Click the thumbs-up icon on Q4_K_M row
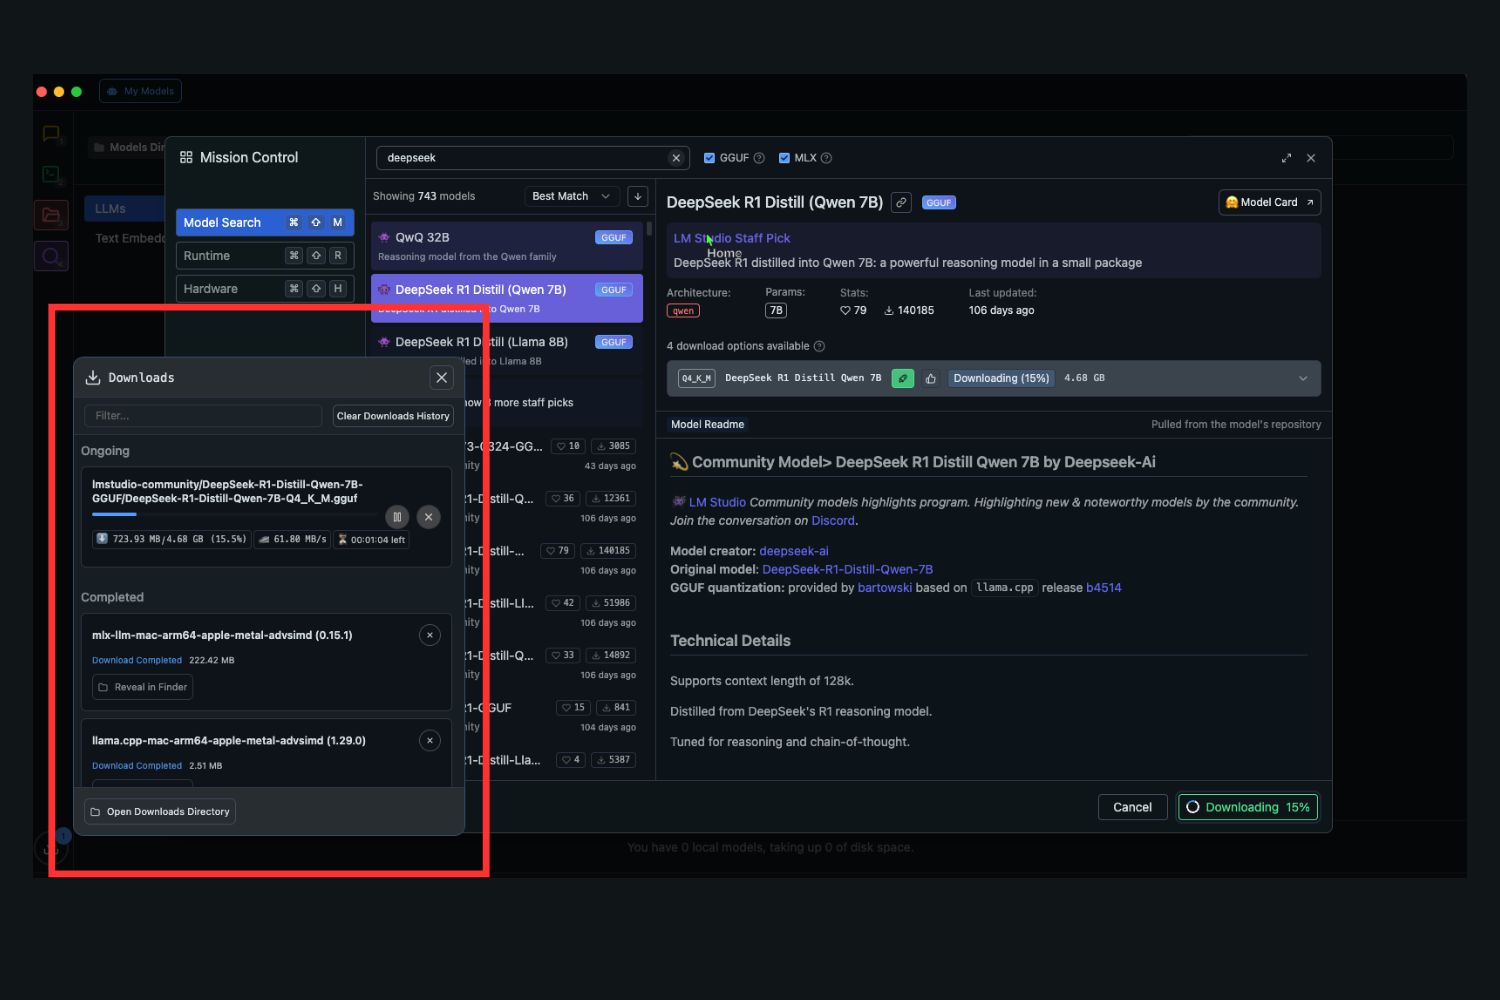Screen dimensions: 1500x1000 [x=931, y=378]
